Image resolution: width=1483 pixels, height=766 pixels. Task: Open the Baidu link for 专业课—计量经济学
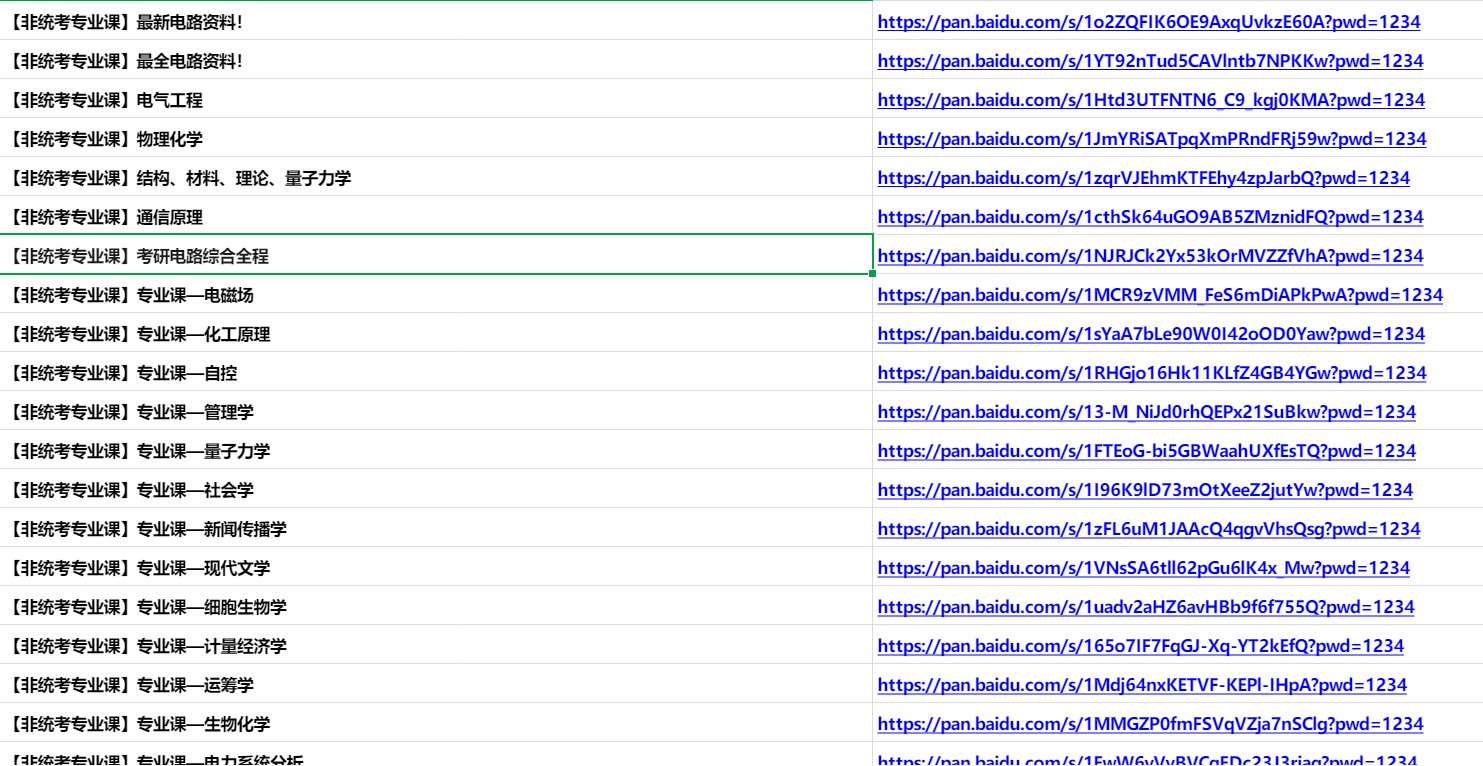[x=1141, y=646]
